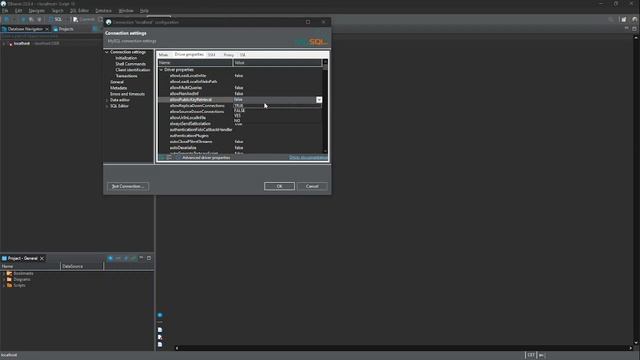Switch to the SSL tab
This screenshot has height=360, width=640.
(242, 55)
